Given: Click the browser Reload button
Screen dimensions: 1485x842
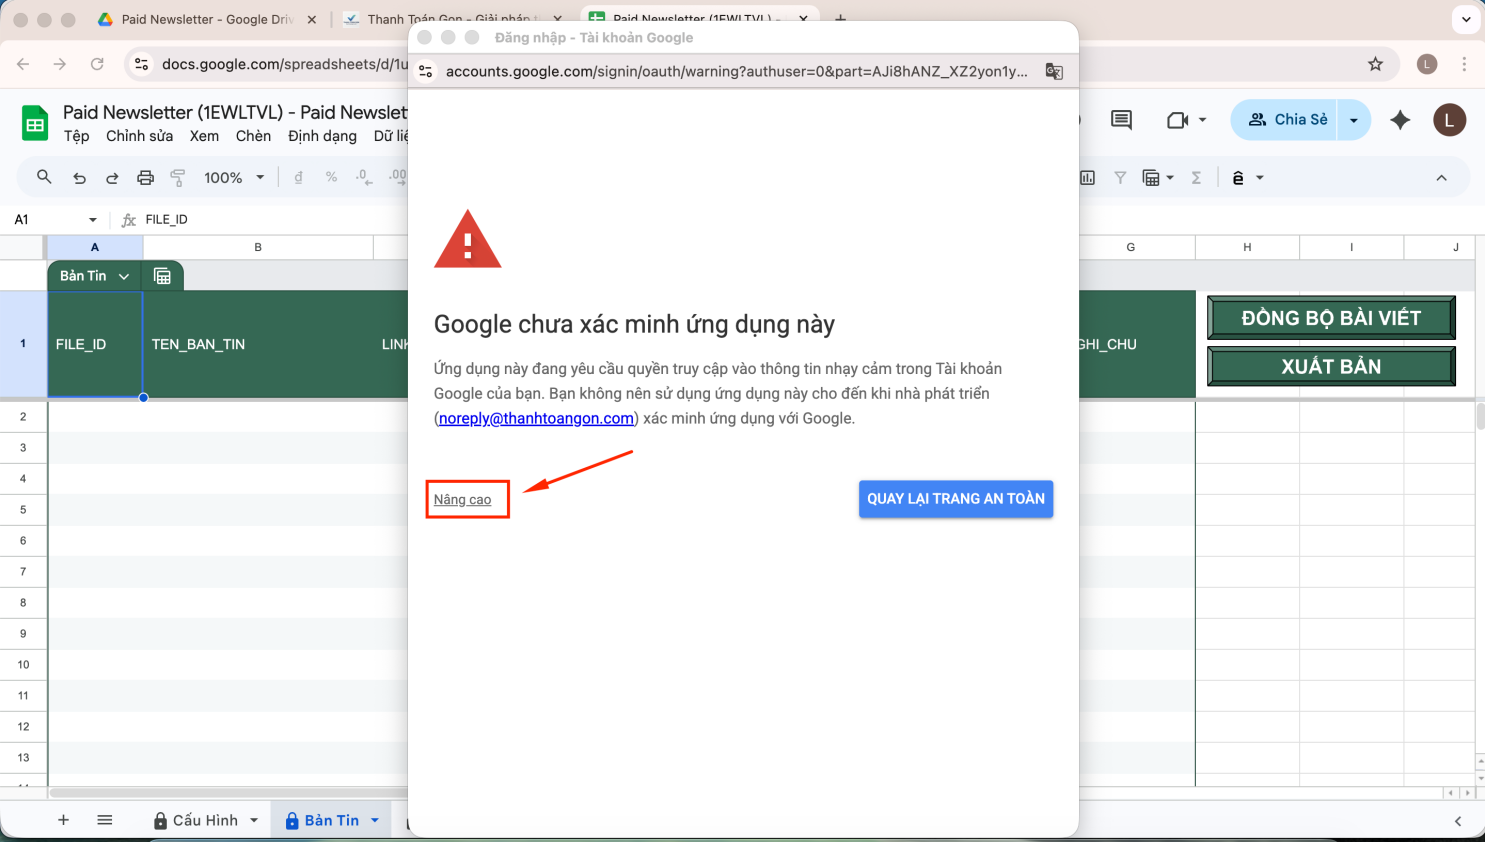Looking at the screenshot, I should click(x=97, y=64).
